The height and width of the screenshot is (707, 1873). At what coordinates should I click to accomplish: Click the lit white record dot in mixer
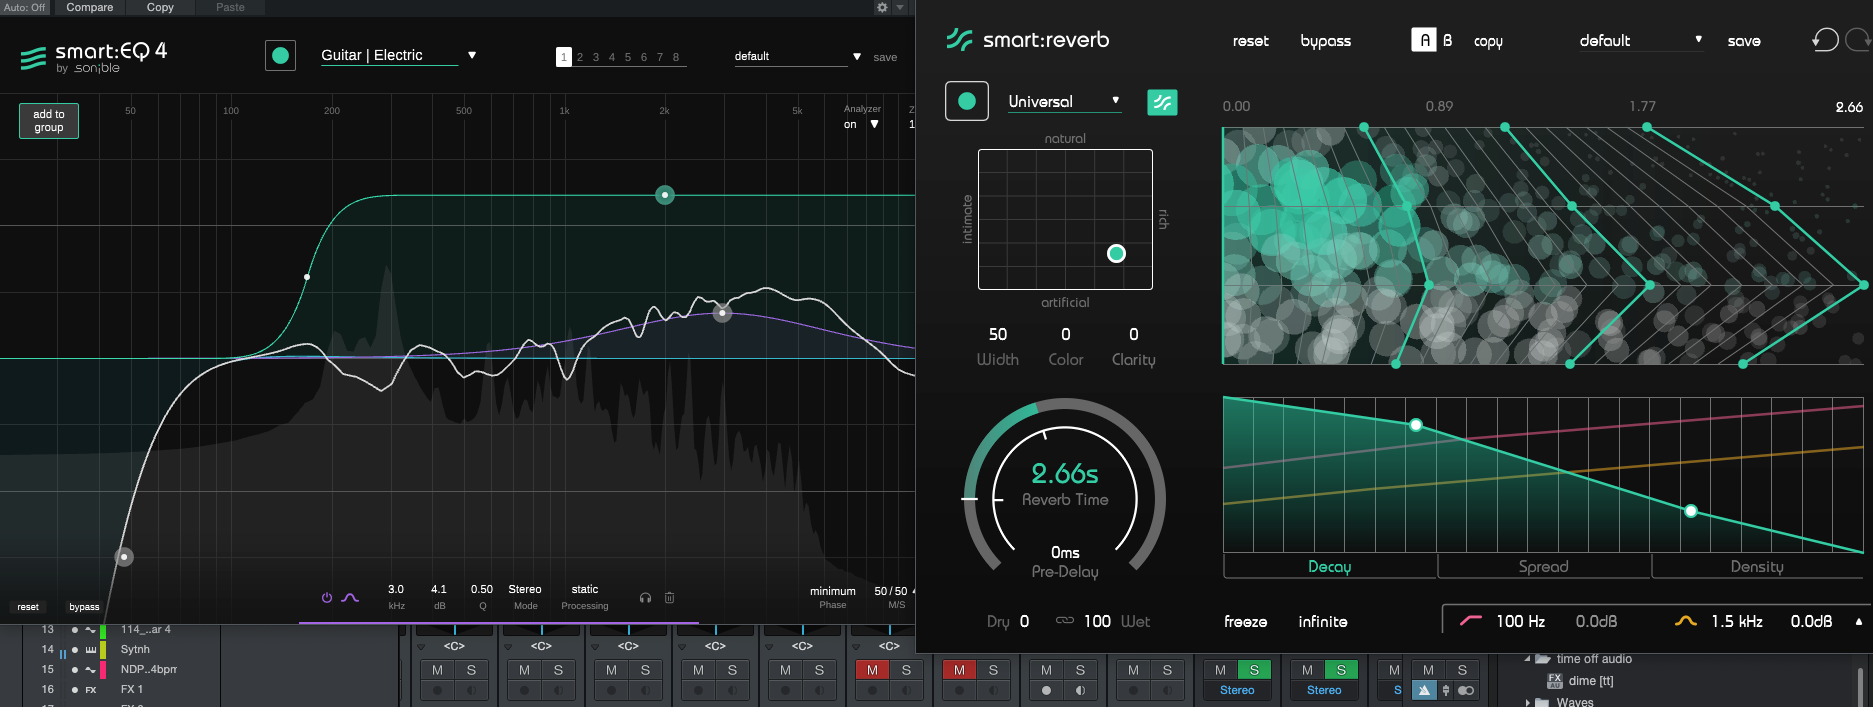click(1046, 690)
